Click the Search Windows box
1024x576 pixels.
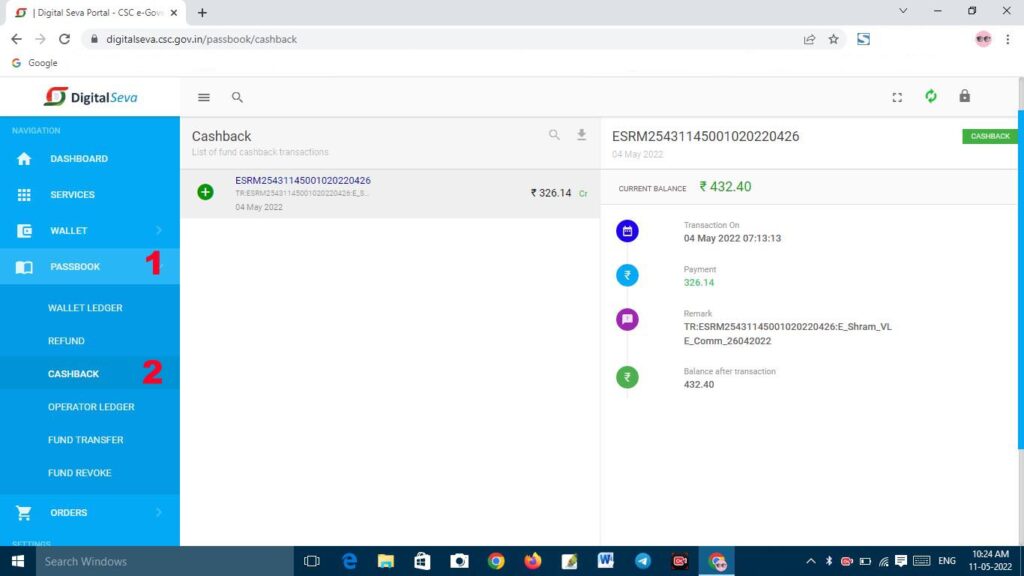(x=165, y=561)
